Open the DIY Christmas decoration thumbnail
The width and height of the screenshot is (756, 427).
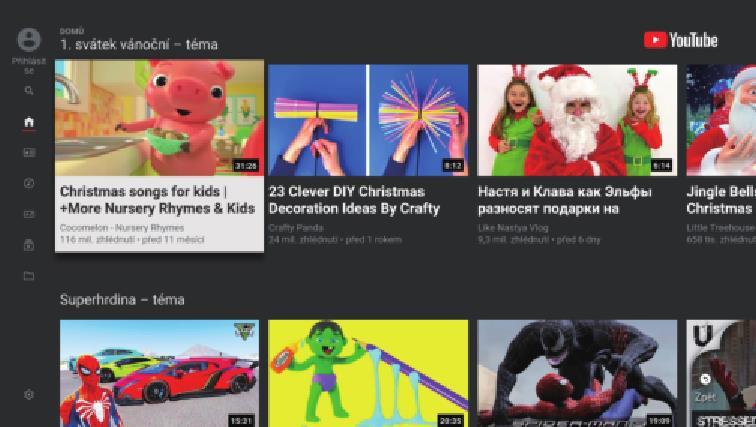[368, 120]
